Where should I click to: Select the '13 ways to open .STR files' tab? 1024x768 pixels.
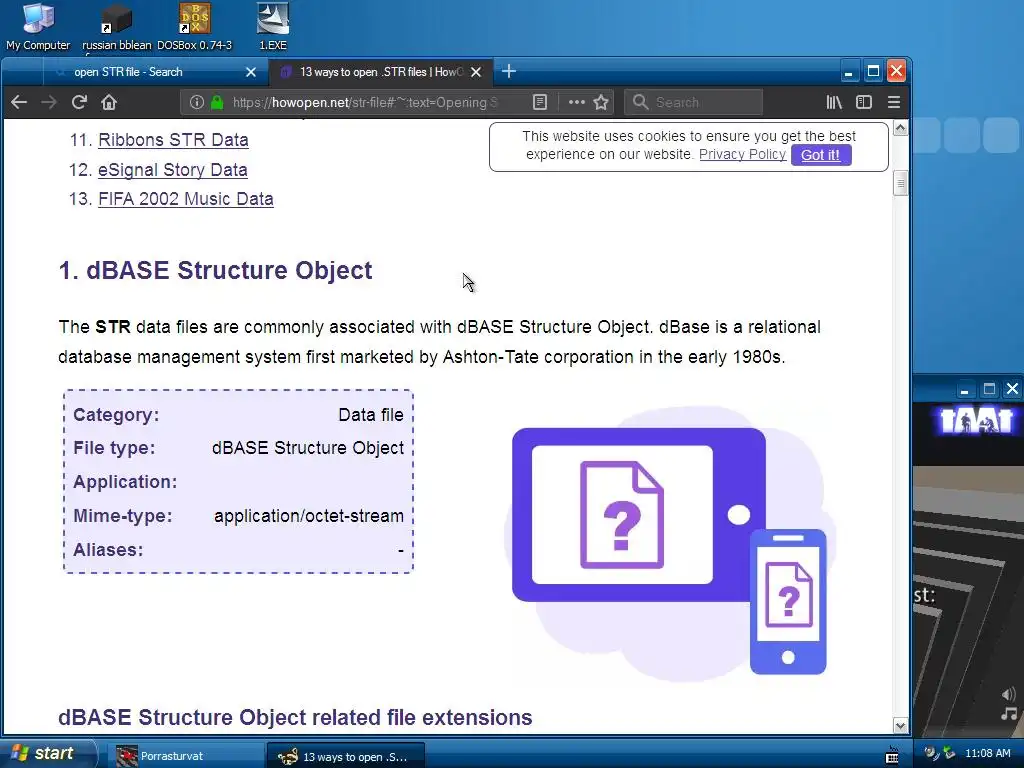(381, 72)
